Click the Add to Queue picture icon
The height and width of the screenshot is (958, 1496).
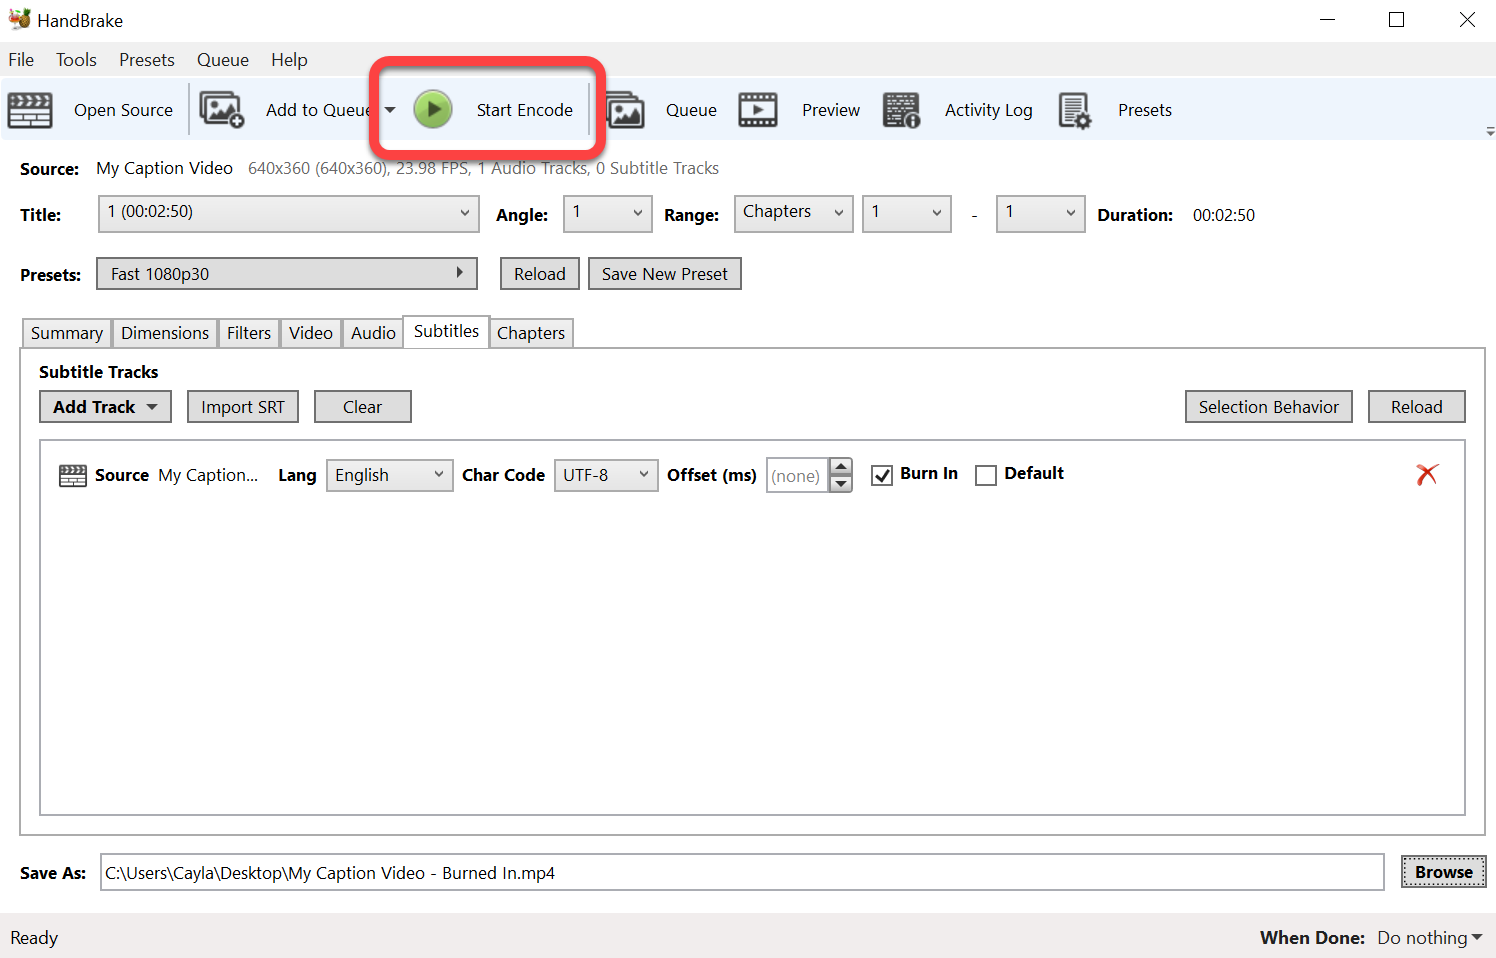(x=222, y=110)
